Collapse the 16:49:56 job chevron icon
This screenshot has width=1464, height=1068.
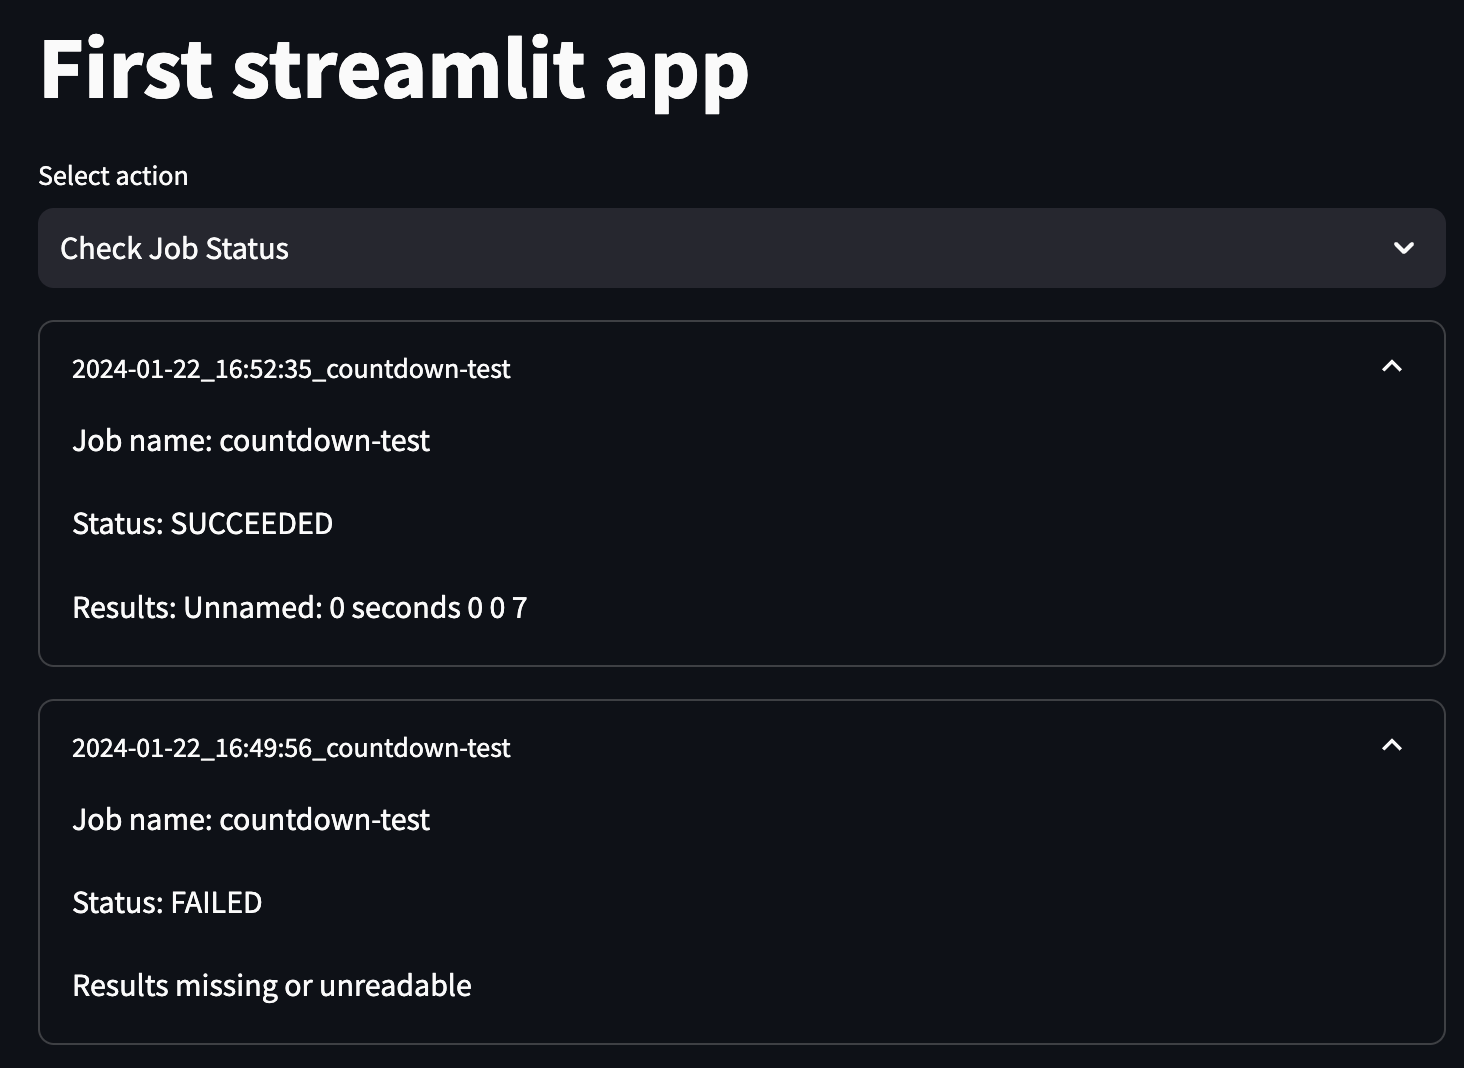pos(1391,746)
